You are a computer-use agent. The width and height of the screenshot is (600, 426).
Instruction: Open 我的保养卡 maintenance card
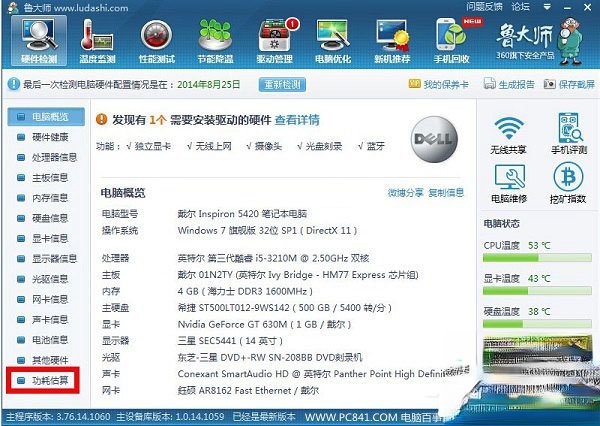tap(439, 84)
